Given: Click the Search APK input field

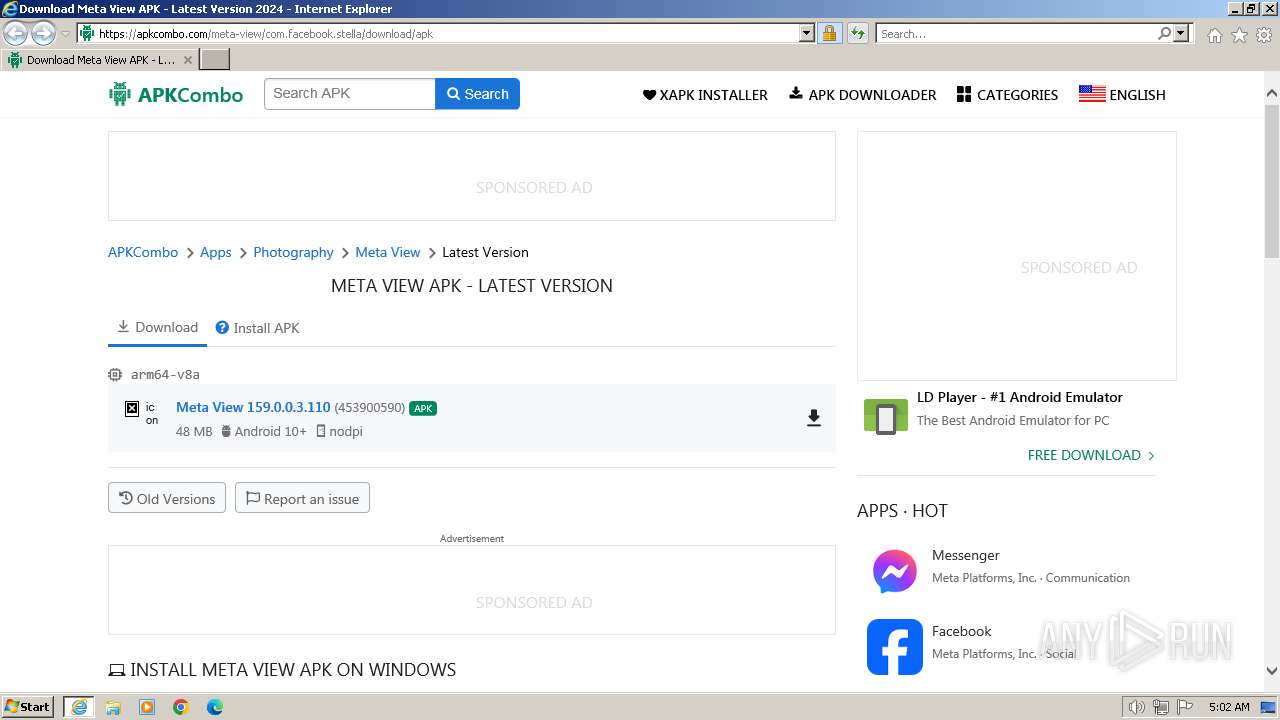Looking at the screenshot, I should (350, 94).
